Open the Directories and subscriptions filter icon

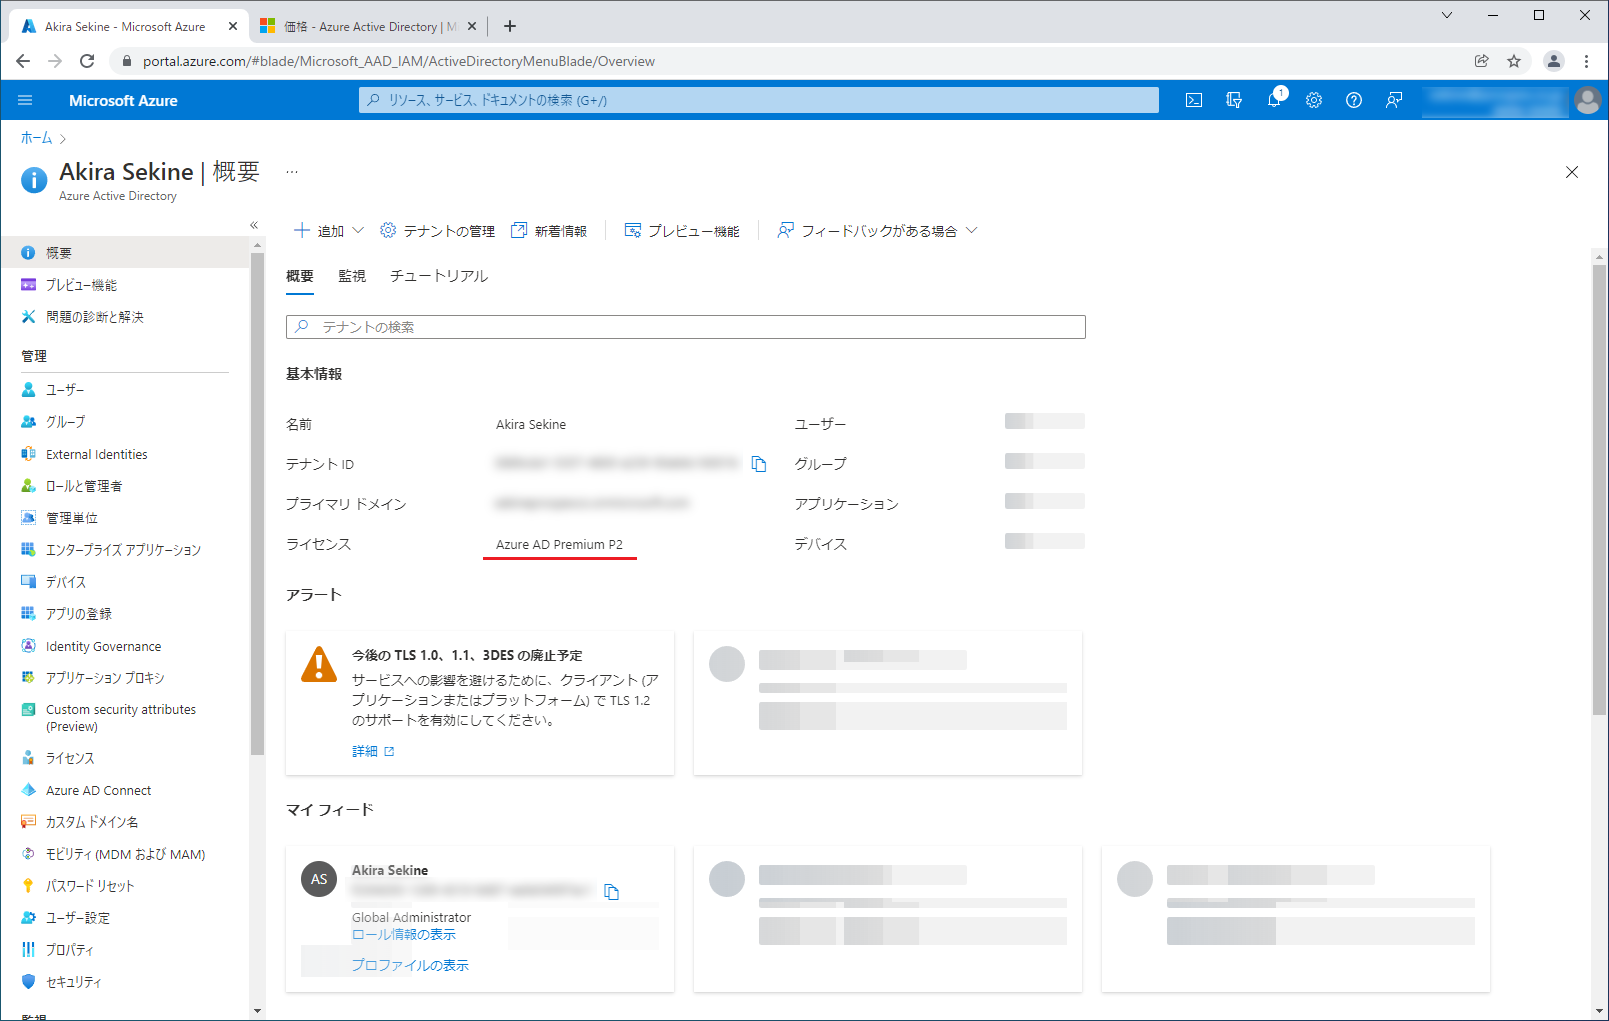(x=1234, y=100)
